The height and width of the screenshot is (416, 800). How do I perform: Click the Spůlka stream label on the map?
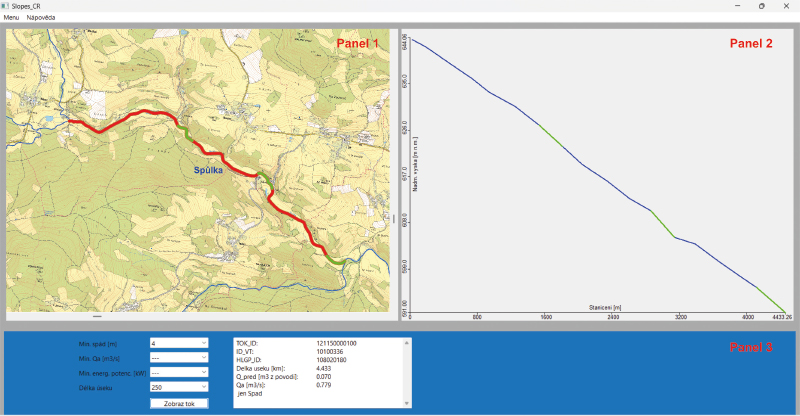click(x=211, y=171)
